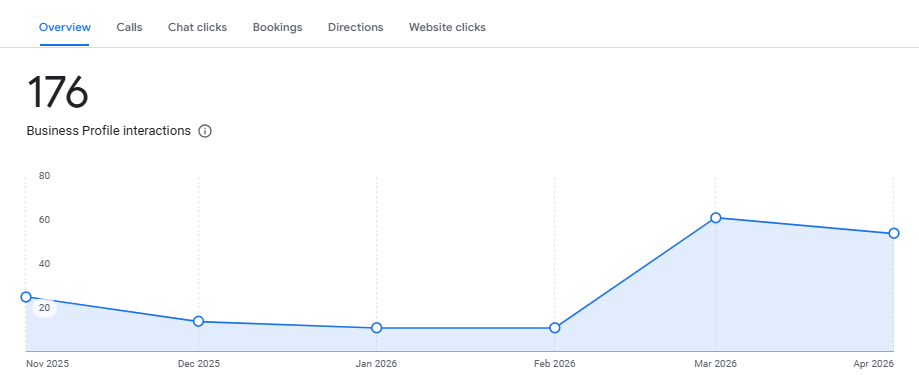Click the Nov 2025 axis label
This screenshot has width=919, height=392.
click(x=47, y=364)
